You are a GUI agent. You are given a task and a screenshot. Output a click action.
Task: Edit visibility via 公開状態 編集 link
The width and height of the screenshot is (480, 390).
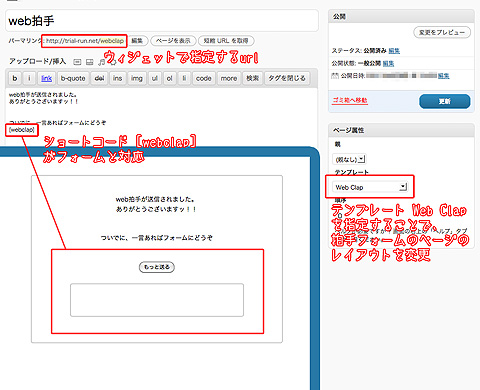(388, 63)
